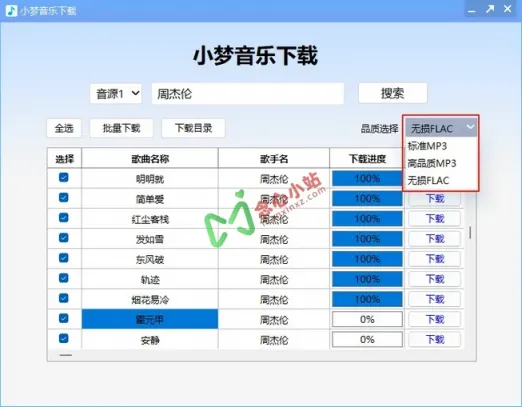The height and width of the screenshot is (407, 522).
Task: Maximize the 小梦音乐下载 window
Action: tap(490, 10)
